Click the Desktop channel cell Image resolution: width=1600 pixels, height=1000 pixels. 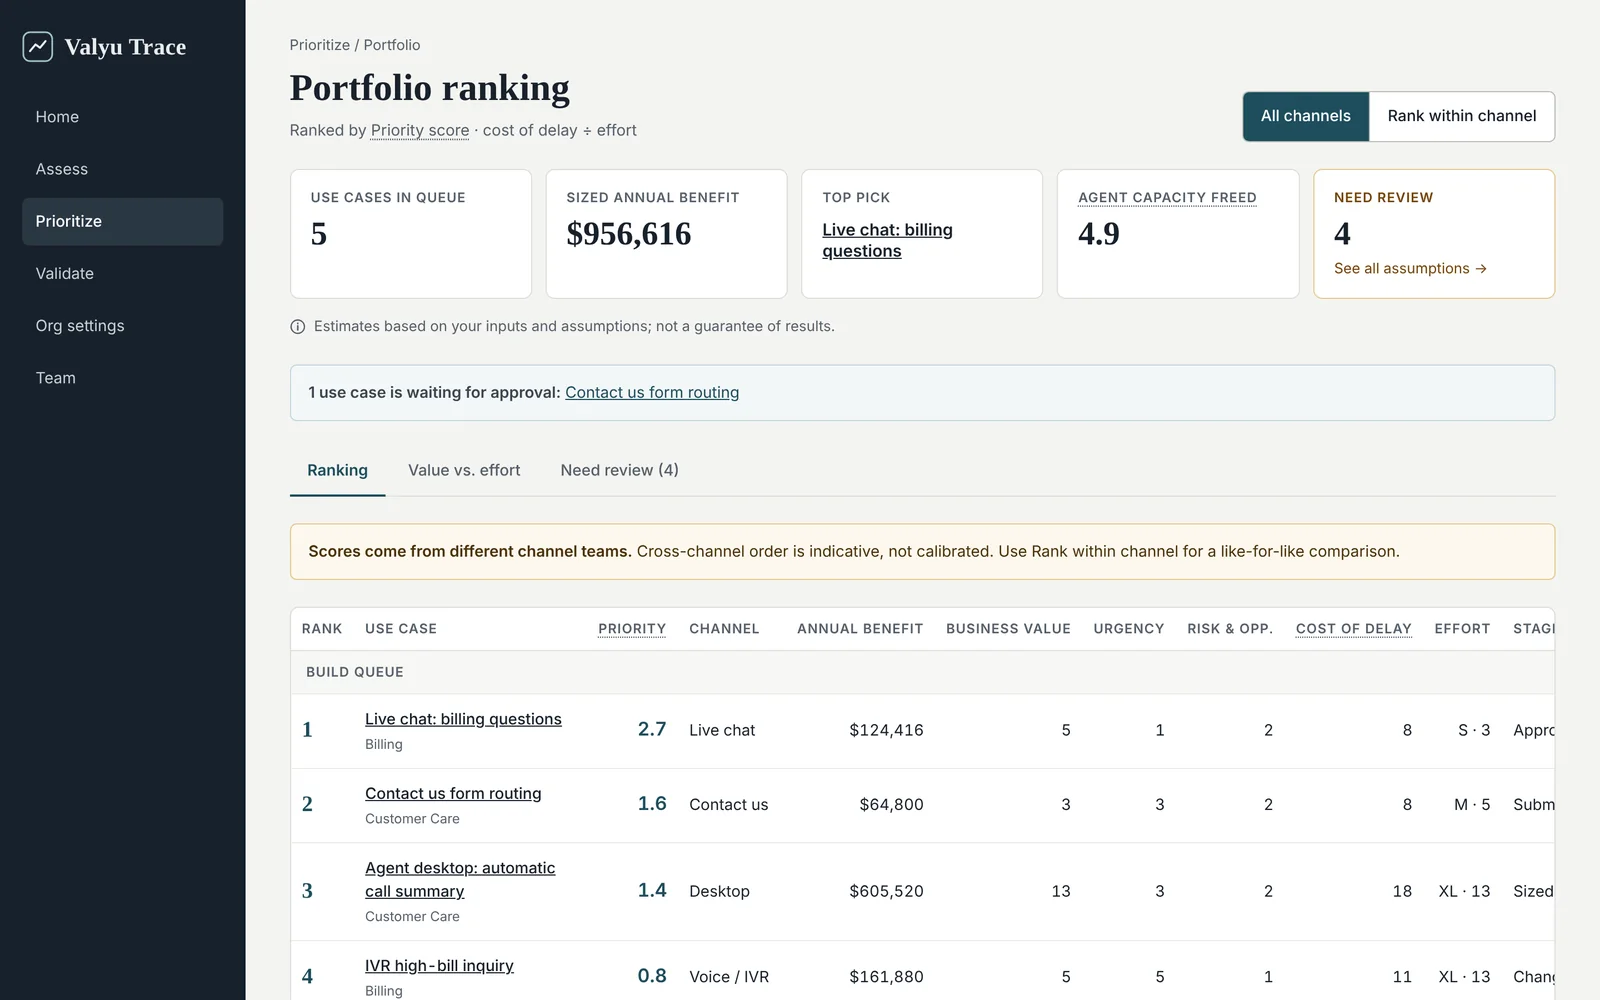point(719,891)
